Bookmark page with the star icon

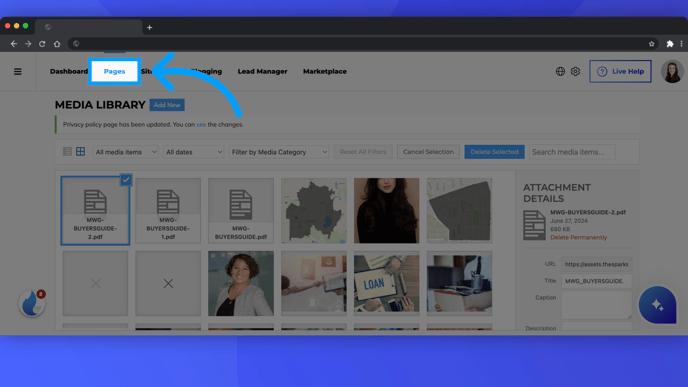click(x=652, y=43)
